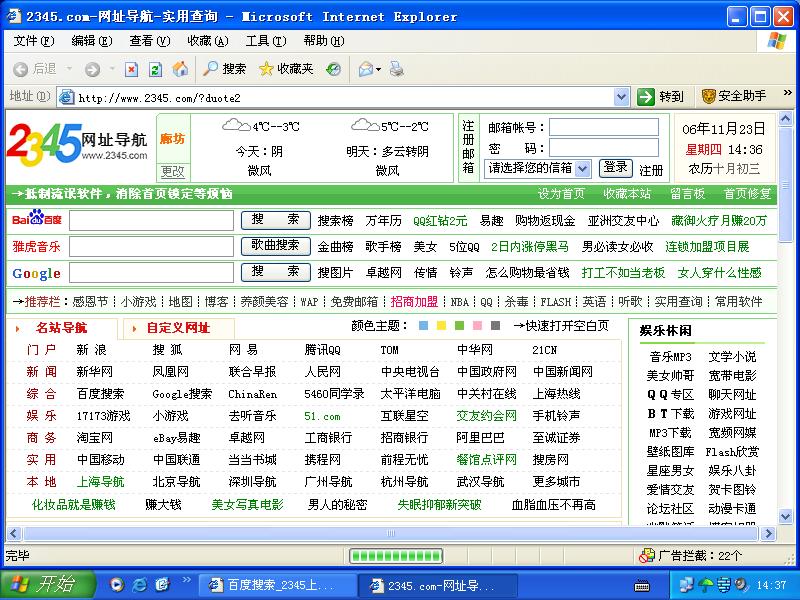Expand the Back button history arrow

pyautogui.click(x=69, y=69)
